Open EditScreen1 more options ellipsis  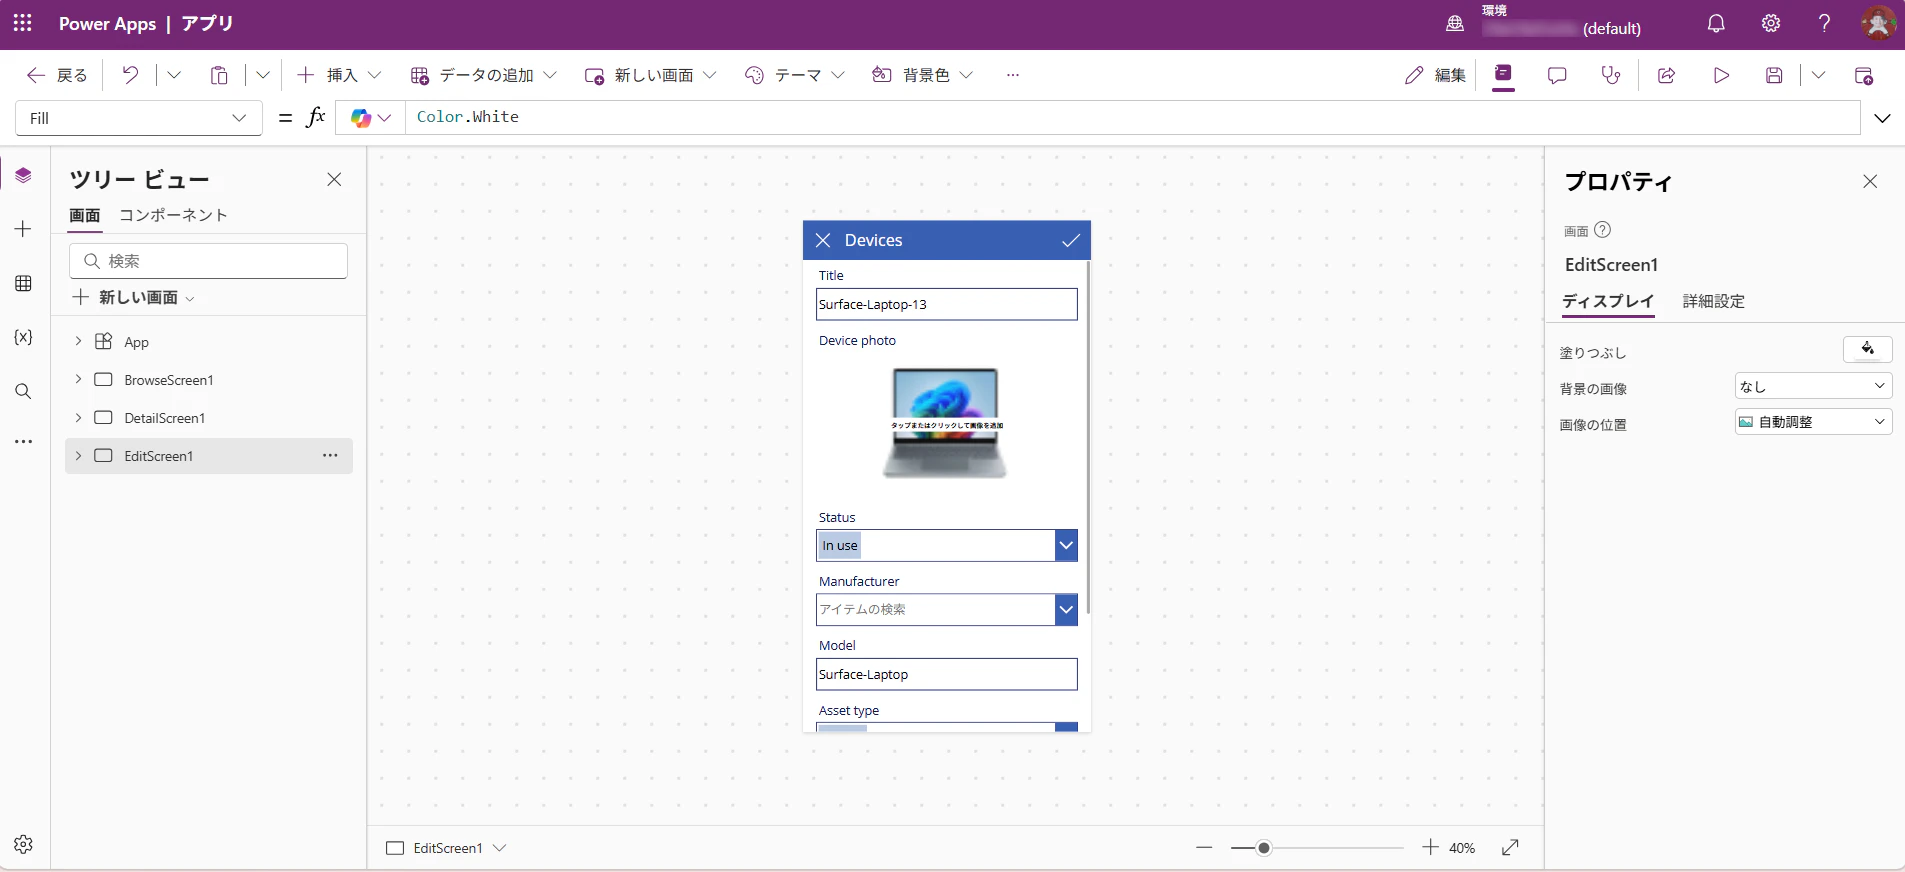(330, 456)
